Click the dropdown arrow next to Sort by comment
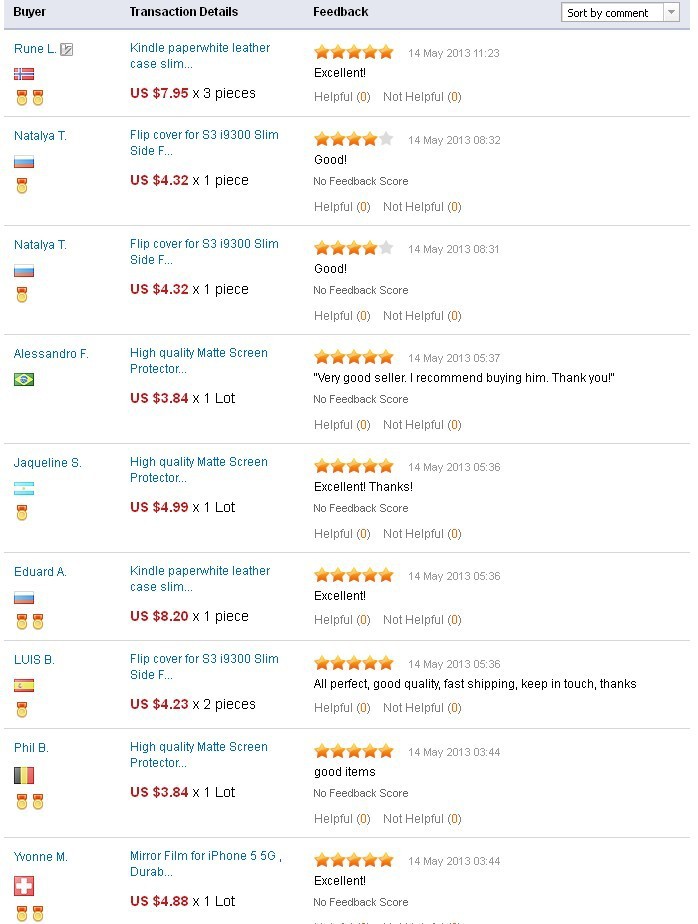698x924 pixels. (x=671, y=12)
